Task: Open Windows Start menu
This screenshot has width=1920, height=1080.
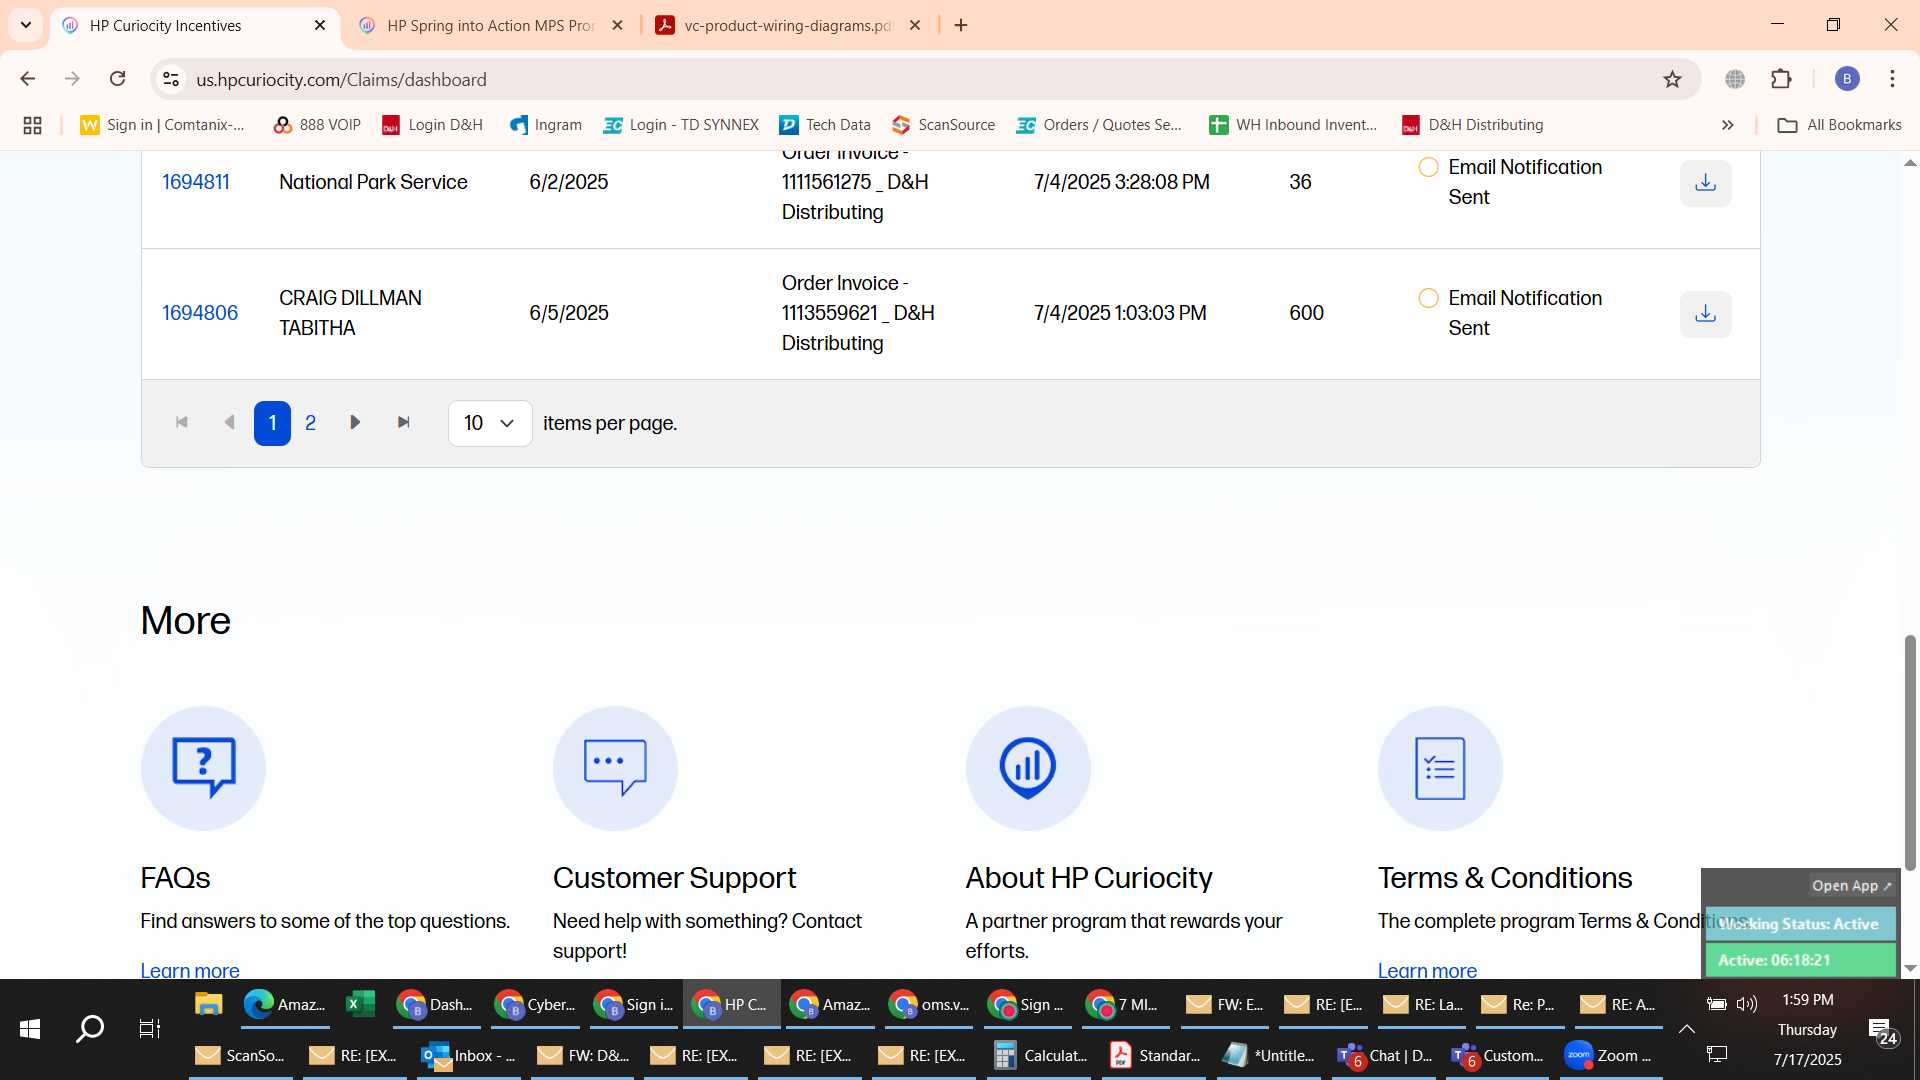Action: click(x=30, y=1029)
